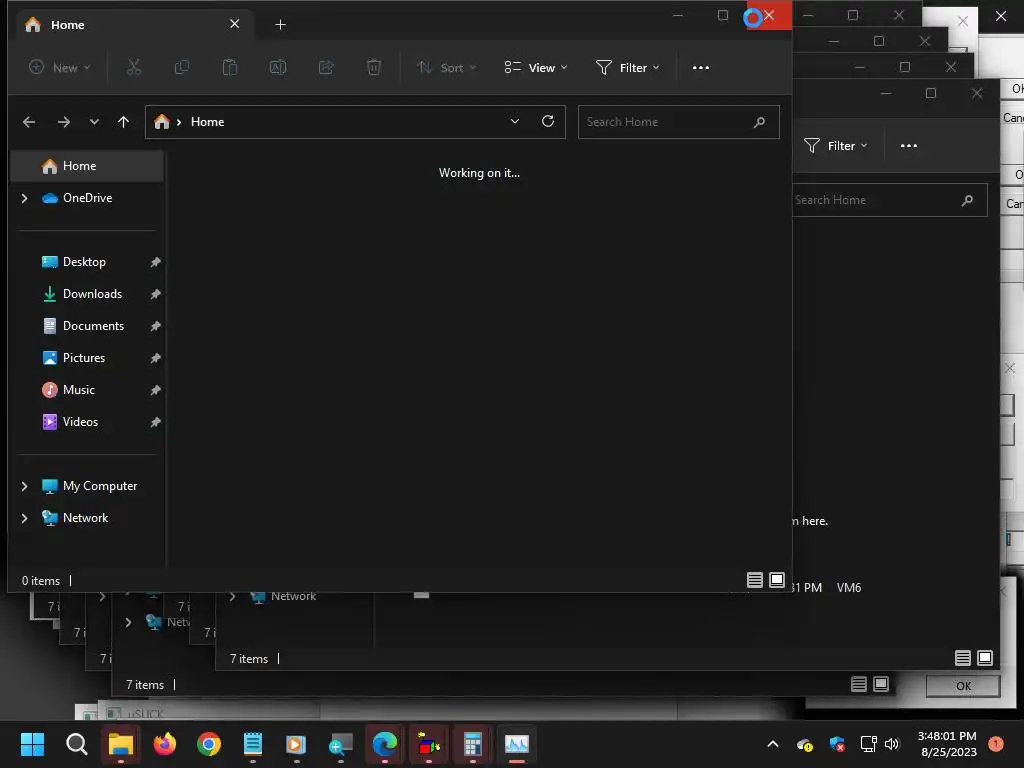Click the Share icon
1024x768 pixels.
pyautogui.click(x=326, y=67)
